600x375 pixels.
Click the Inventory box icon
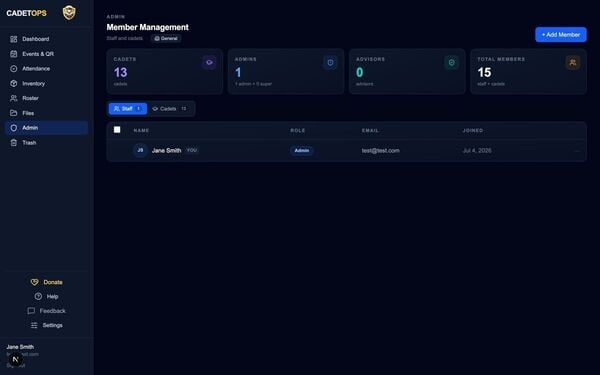tap(14, 83)
